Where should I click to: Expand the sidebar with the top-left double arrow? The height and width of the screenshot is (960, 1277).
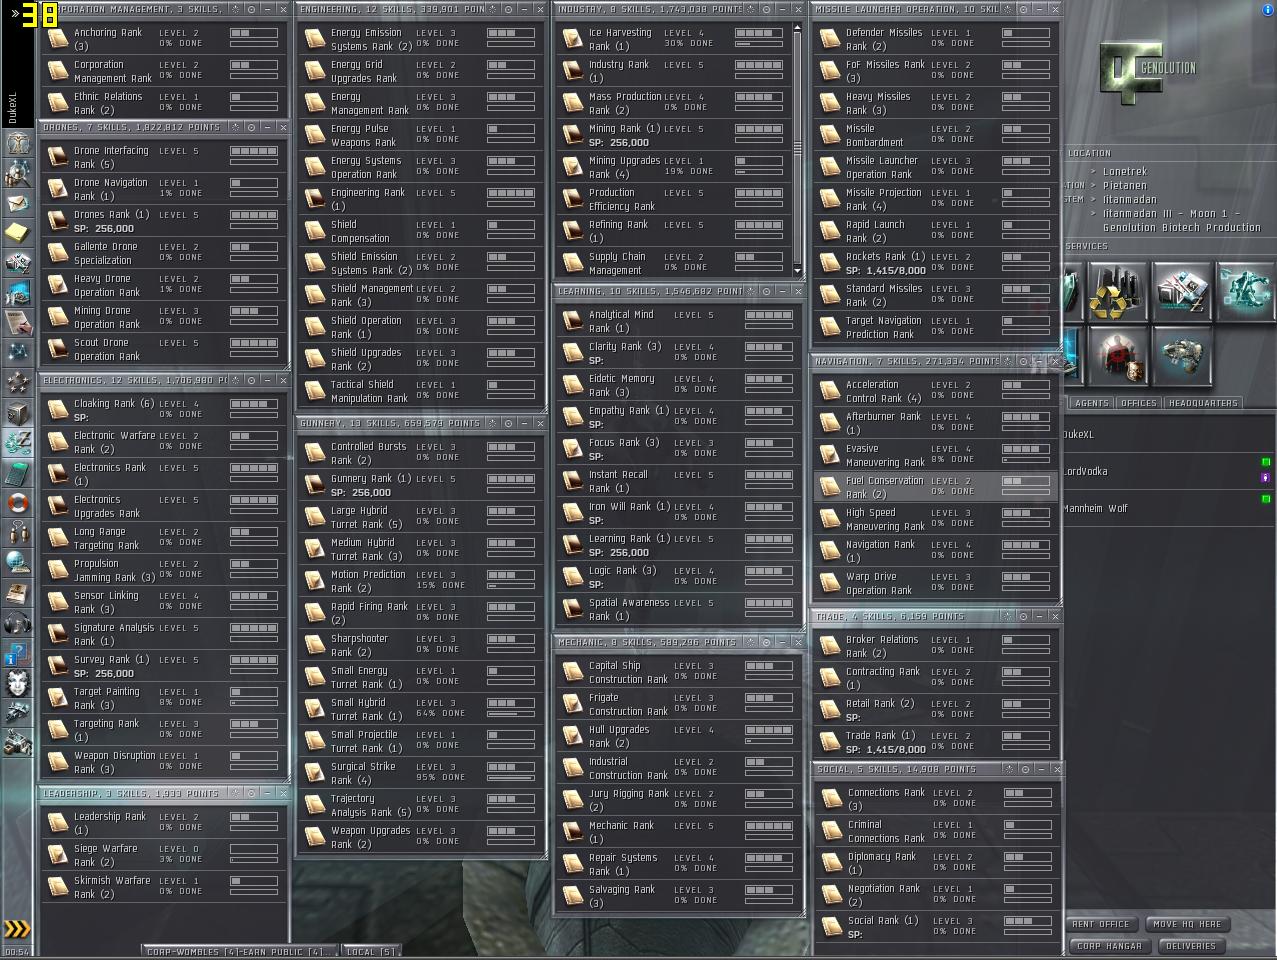coord(15,14)
